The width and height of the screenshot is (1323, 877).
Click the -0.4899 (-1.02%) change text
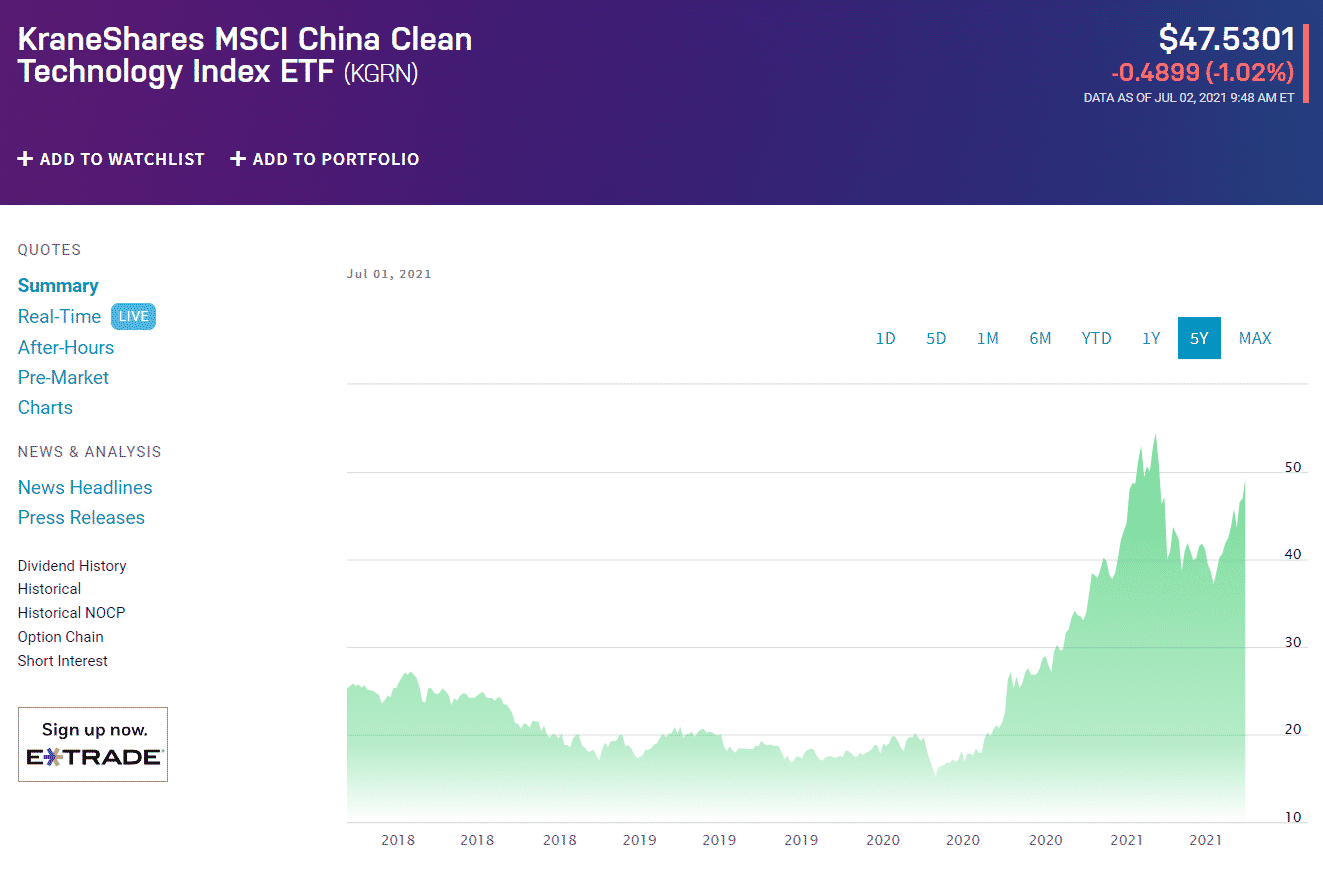point(1203,72)
